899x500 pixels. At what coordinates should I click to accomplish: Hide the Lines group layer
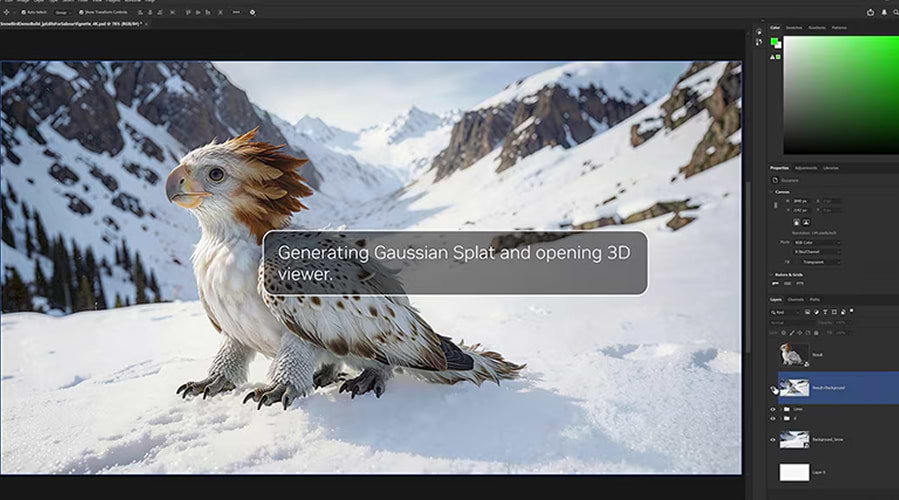tap(773, 409)
